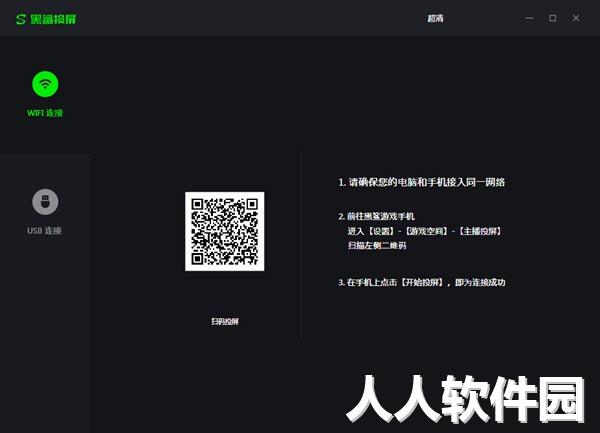Viewport: 600px width, 433px height.
Task: Select the WIFI 连接 tab label
Action: (45, 113)
